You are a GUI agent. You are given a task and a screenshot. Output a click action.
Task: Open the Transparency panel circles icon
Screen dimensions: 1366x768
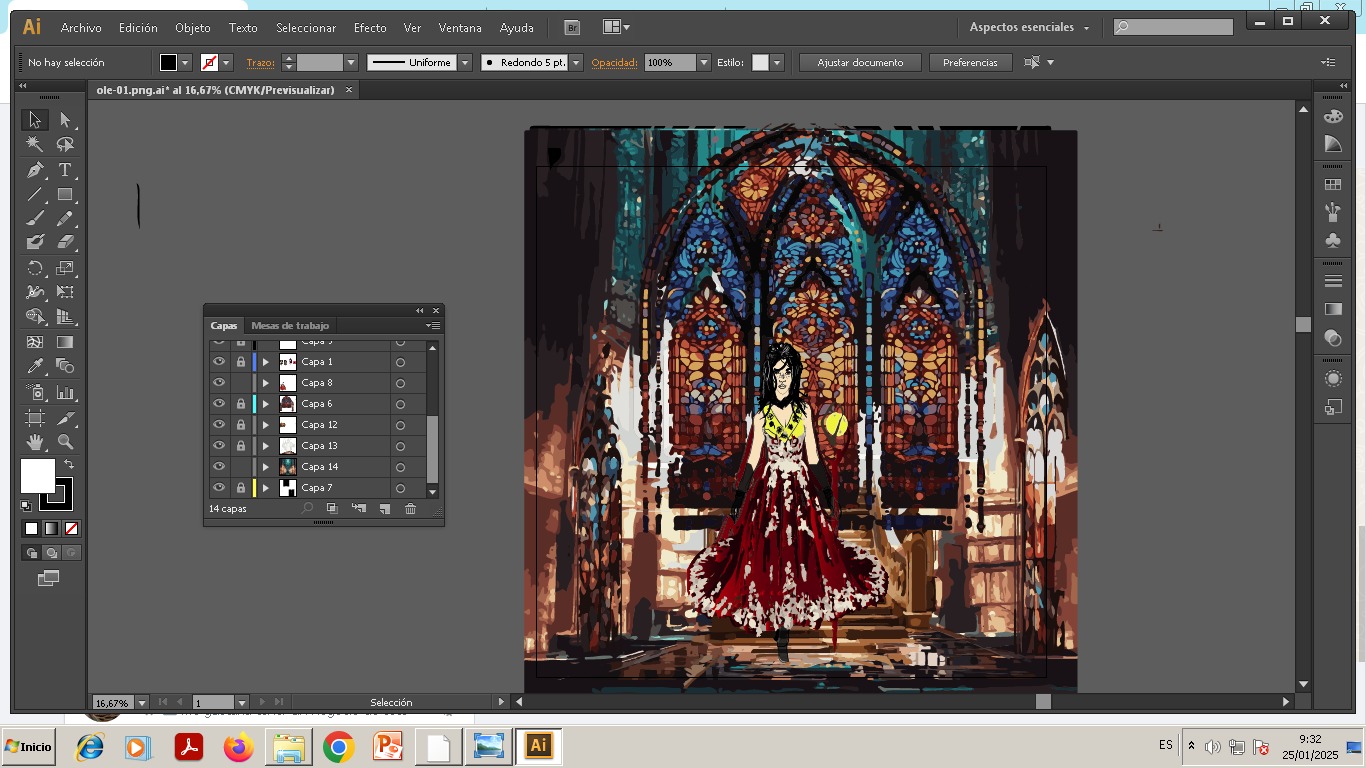click(1332, 338)
